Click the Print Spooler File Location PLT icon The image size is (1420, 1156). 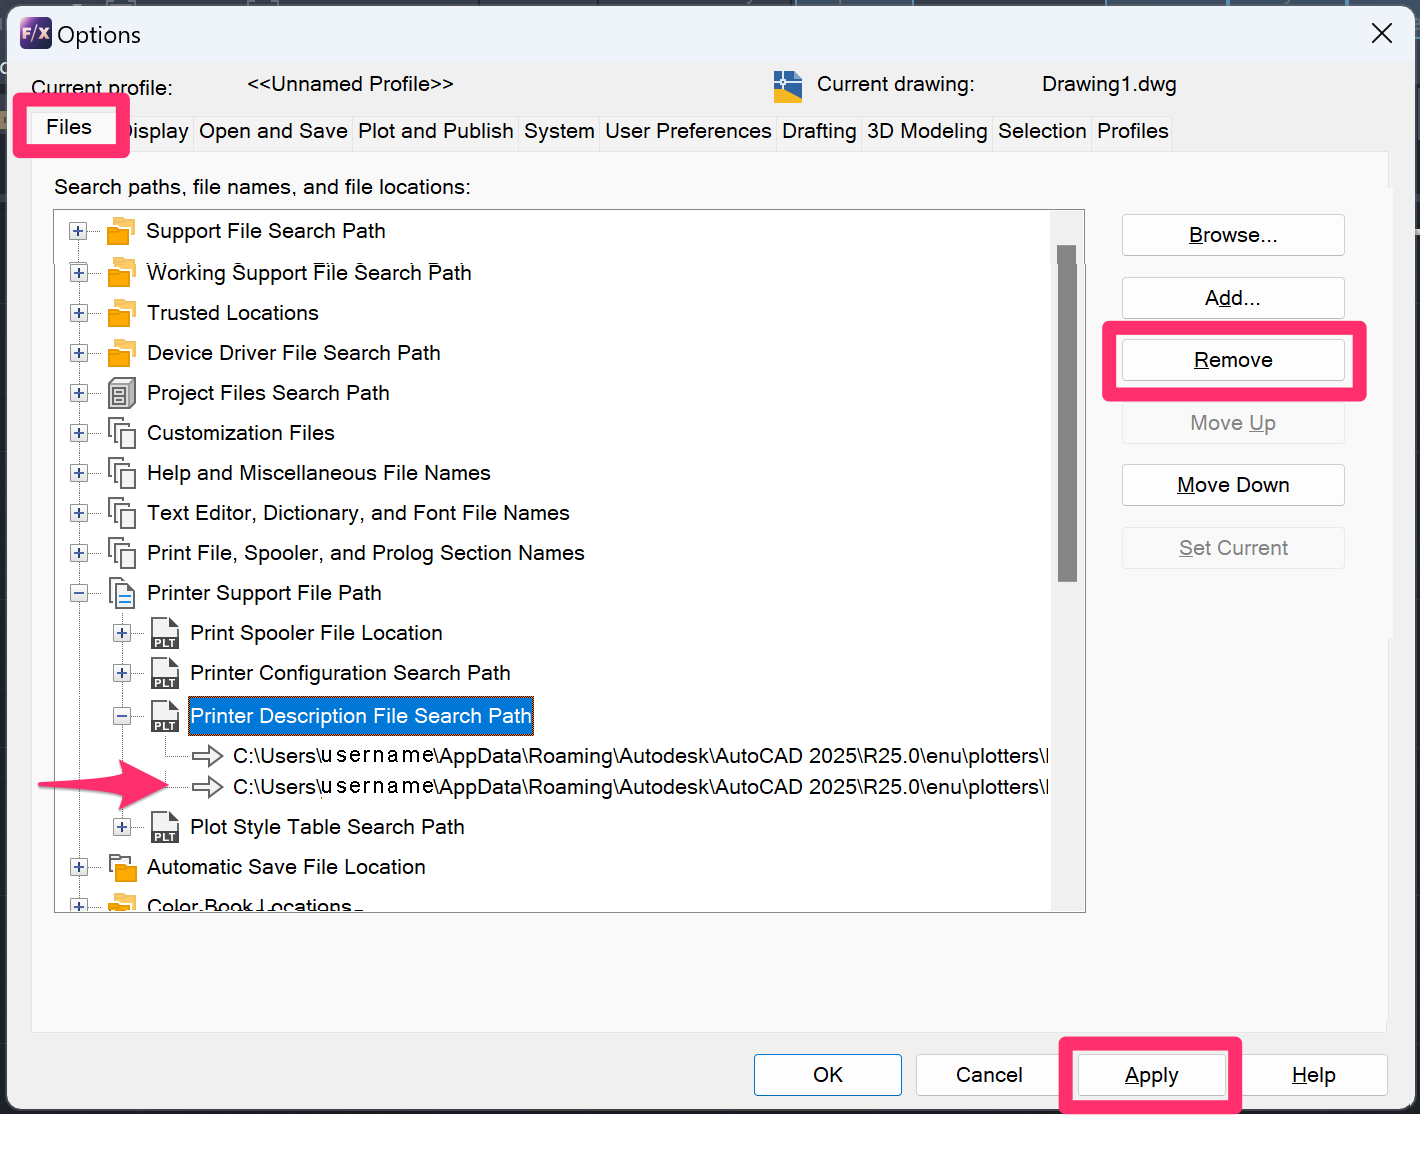click(x=165, y=633)
